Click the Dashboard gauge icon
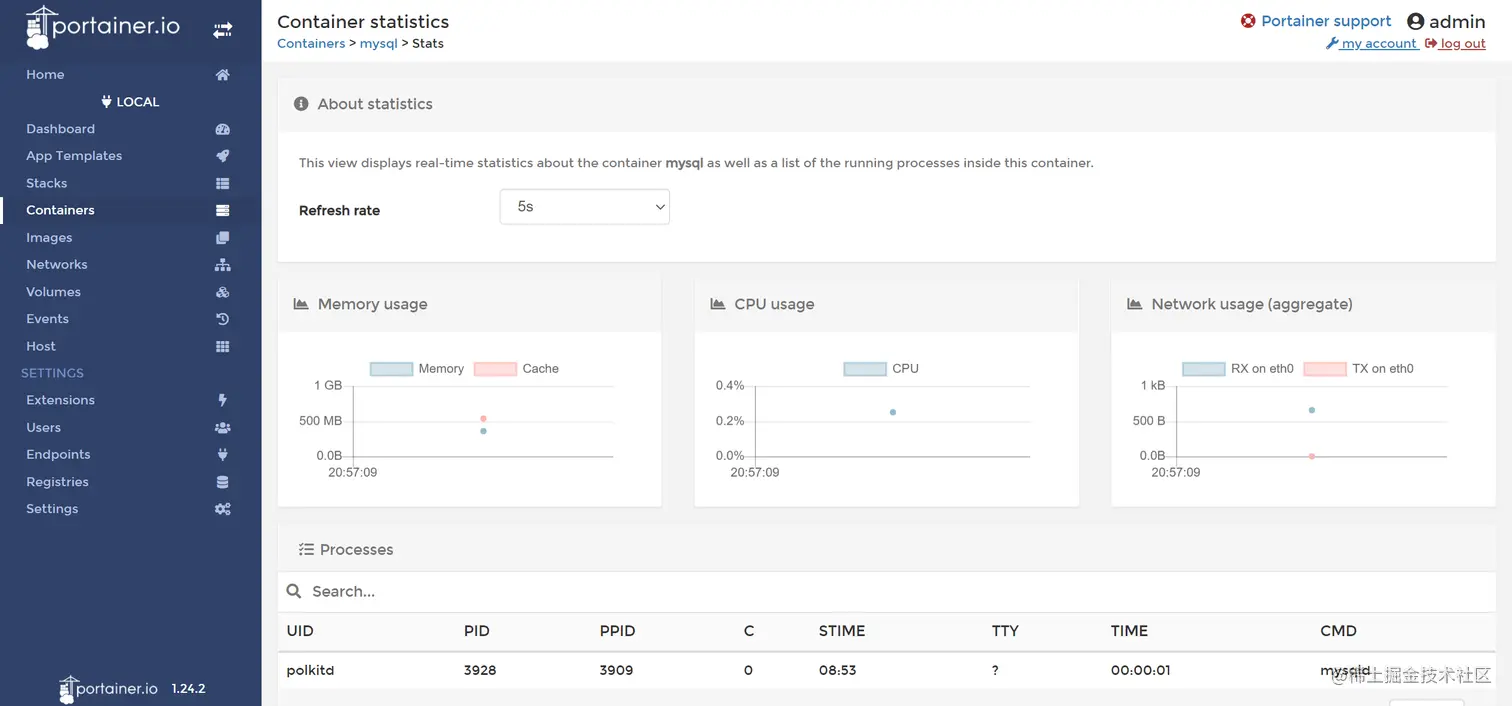 (x=222, y=129)
